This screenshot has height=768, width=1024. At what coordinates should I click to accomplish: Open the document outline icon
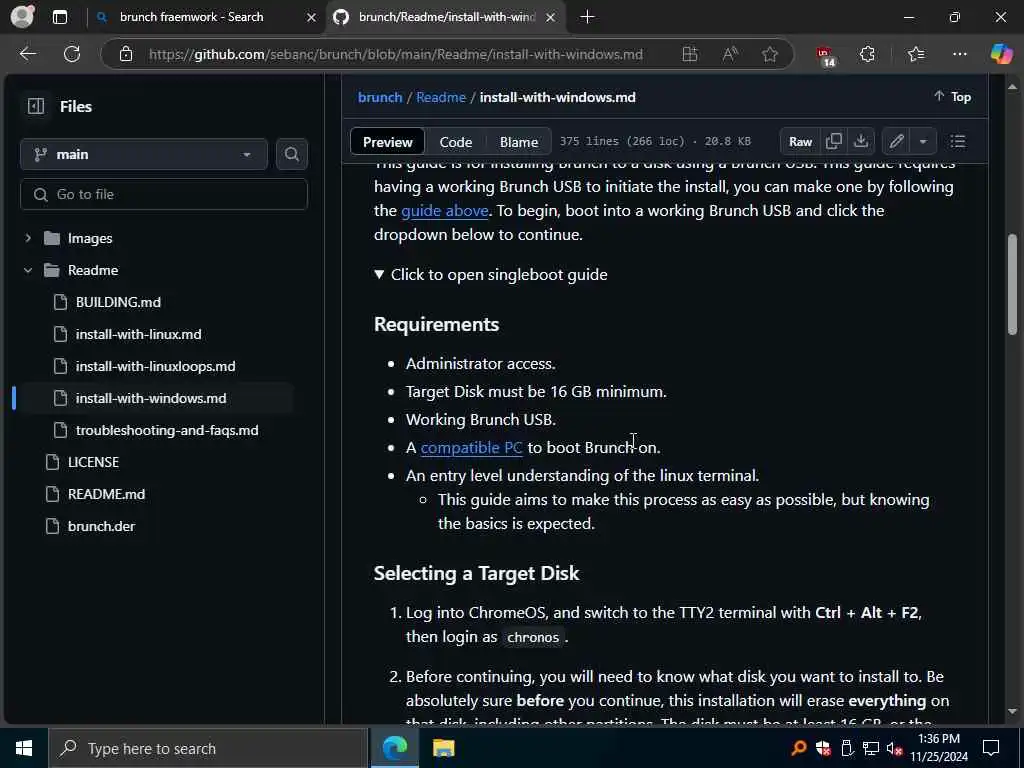click(958, 142)
